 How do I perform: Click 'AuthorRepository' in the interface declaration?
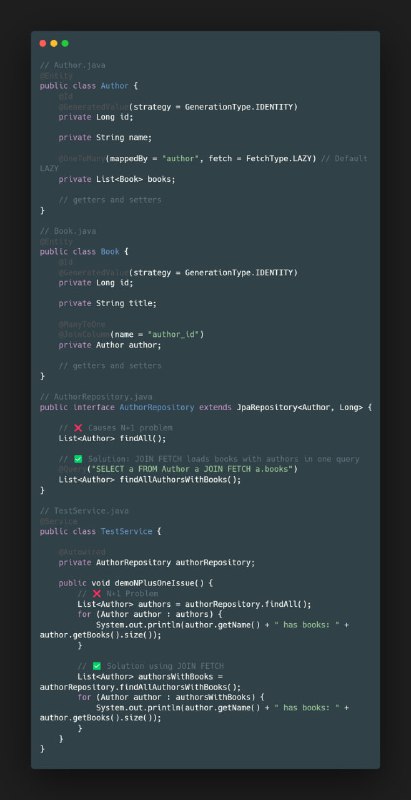pyautogui.click(x=157, y=407)
